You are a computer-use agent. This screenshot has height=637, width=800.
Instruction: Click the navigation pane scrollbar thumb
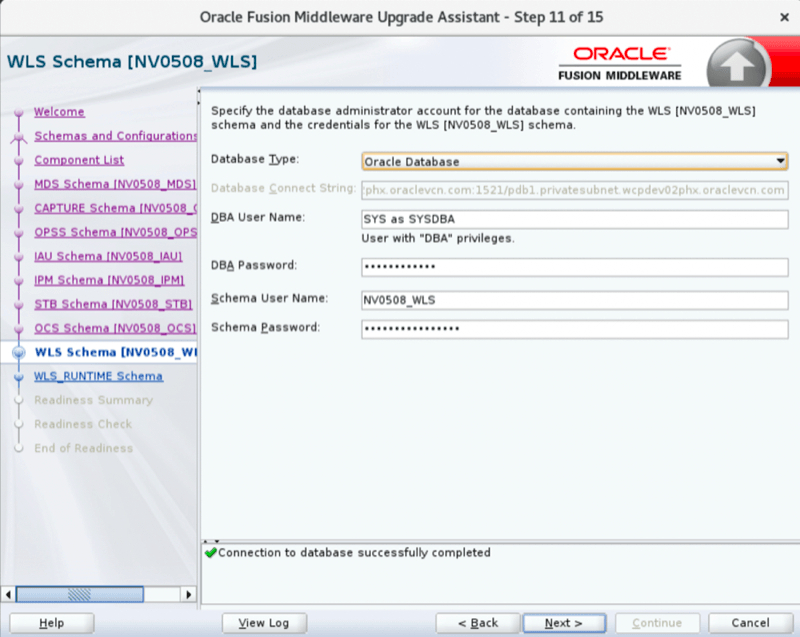(80, 594)
